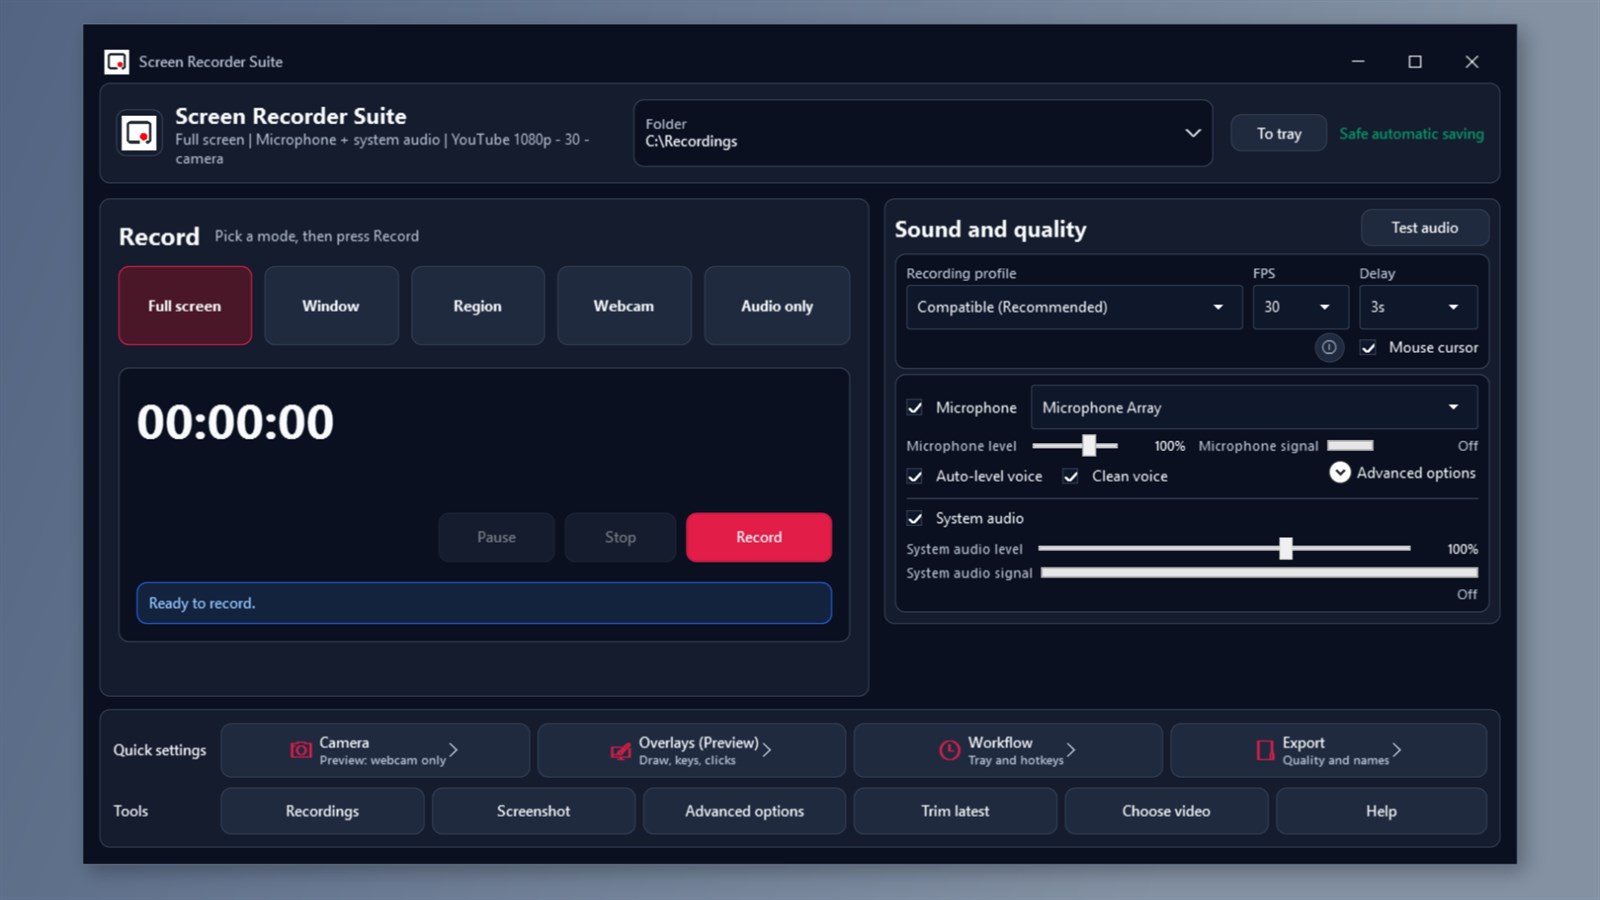Open the Help button
Screen dimensions: 1600x900
tap(1381, 811)
